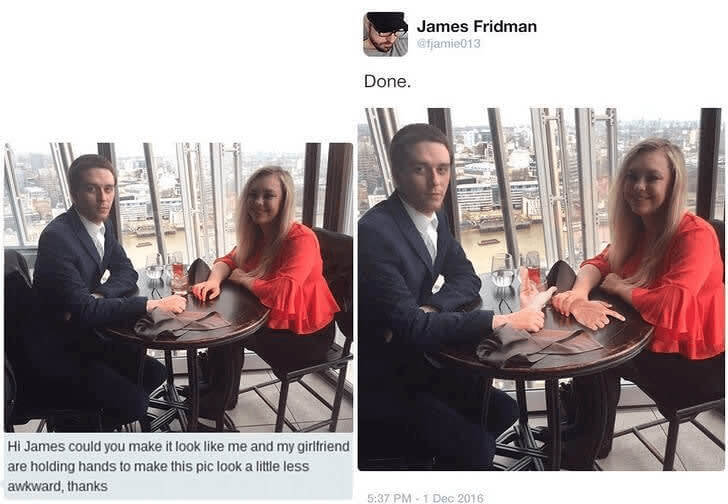Click the man's white tie in left photo
The image size is (728, 504).
tap(99, 243)
